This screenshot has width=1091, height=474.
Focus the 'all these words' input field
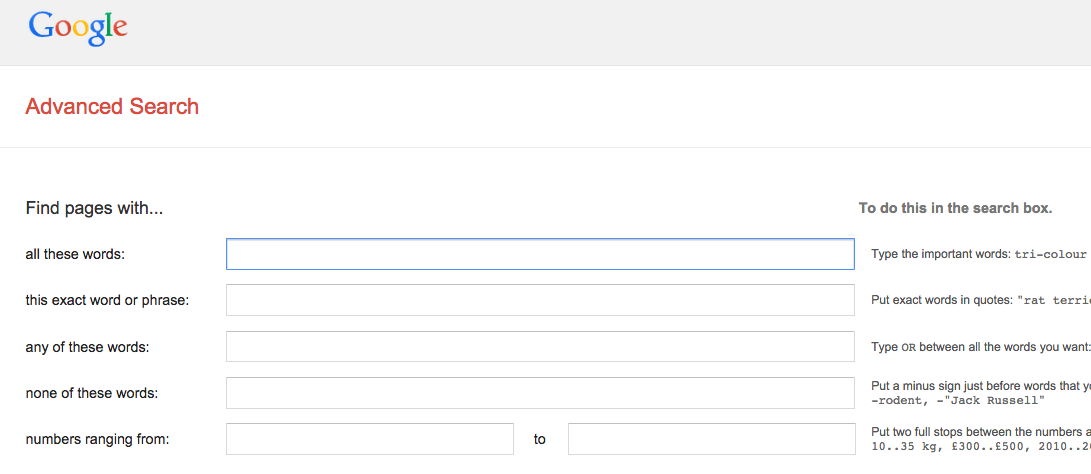pos(540,254)
